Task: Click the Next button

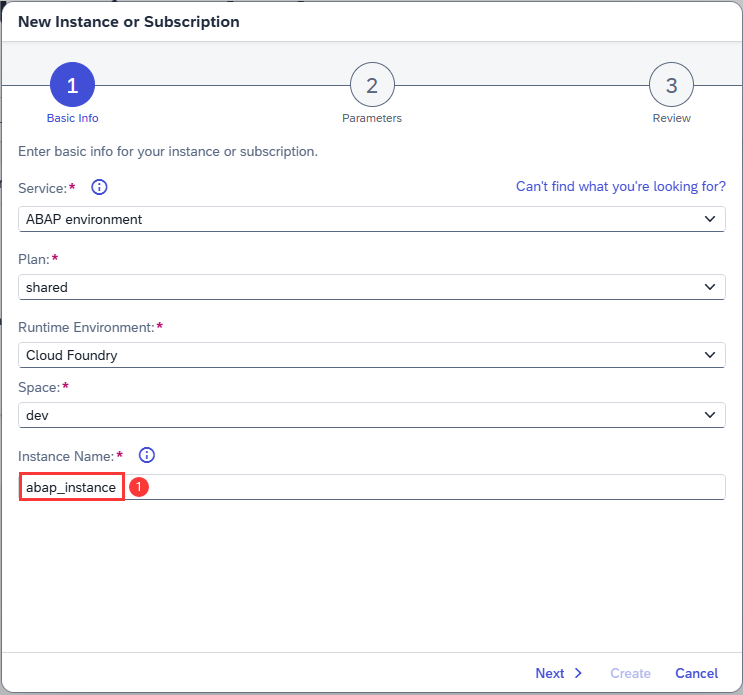Action: click(559, 673)
